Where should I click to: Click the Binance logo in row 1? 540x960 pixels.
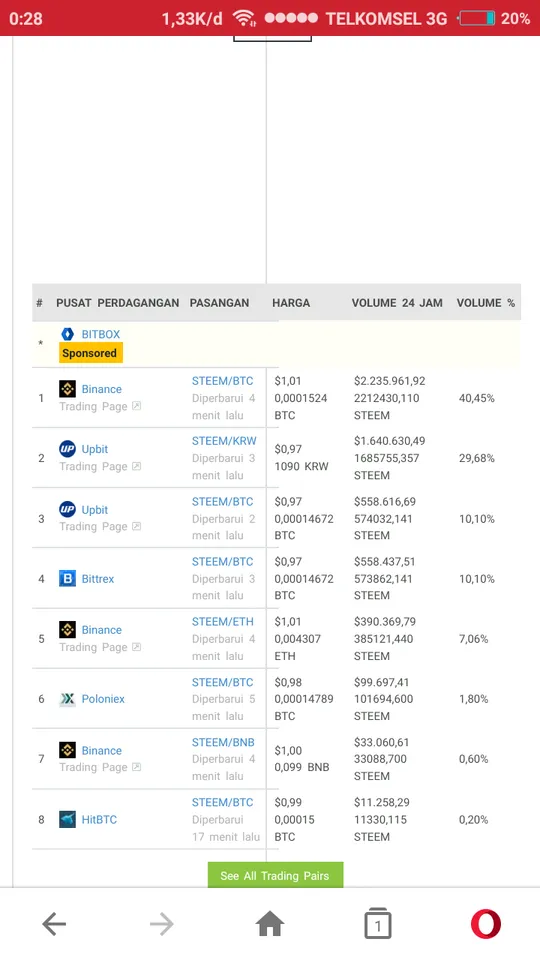67,389
